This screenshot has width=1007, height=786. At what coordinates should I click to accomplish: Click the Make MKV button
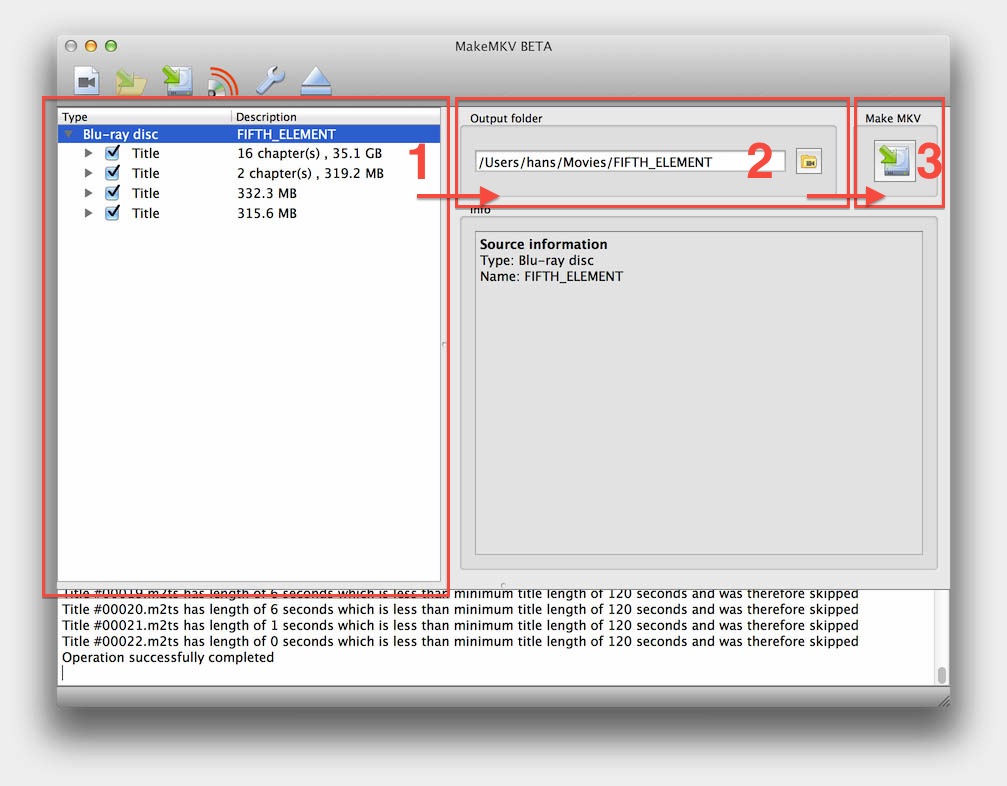coord(894,161)
